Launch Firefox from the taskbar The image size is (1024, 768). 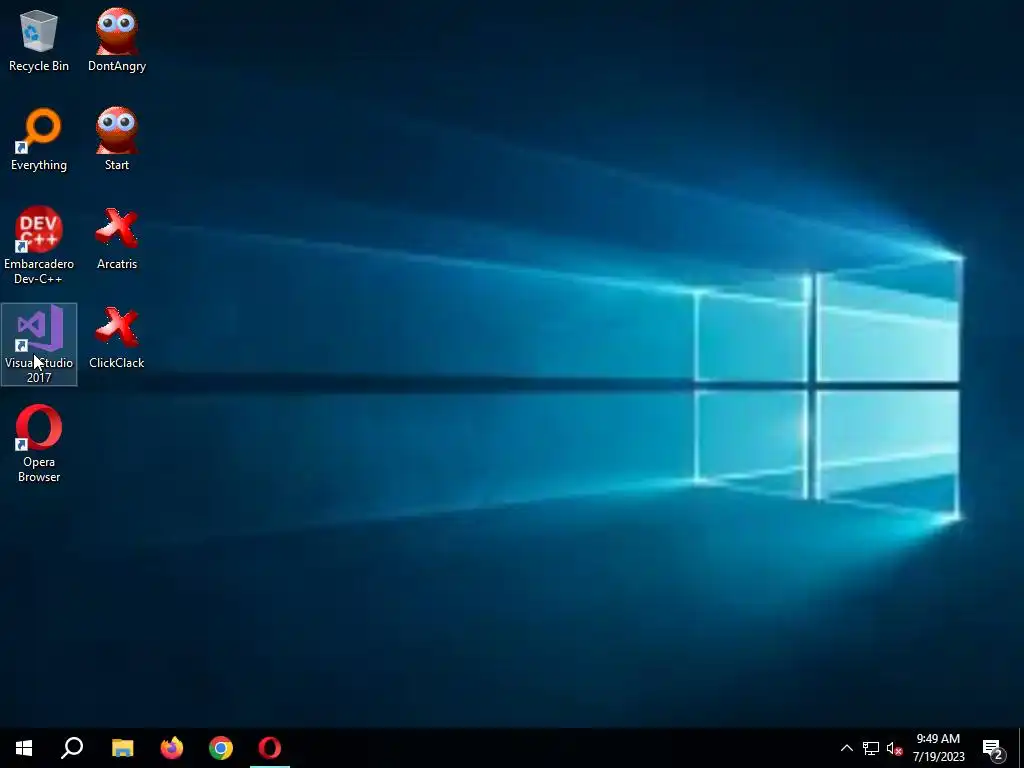coord(172,748)
